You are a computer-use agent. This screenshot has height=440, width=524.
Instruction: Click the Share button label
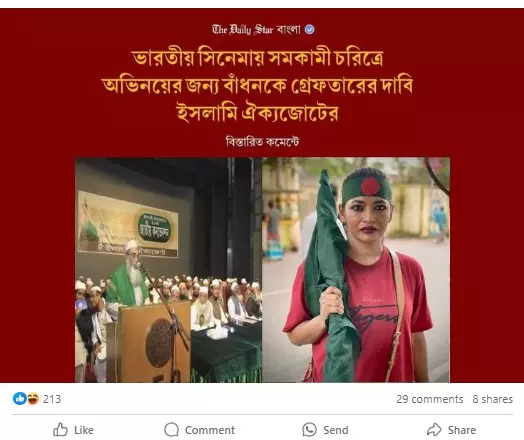[x=462, y=430]
